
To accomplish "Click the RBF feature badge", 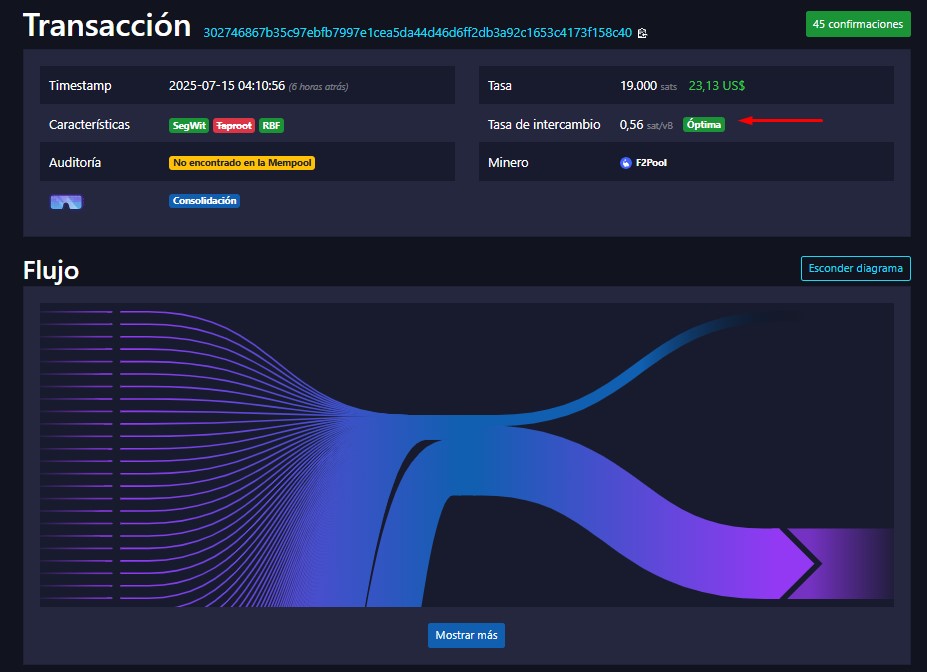I will [271, 125].
